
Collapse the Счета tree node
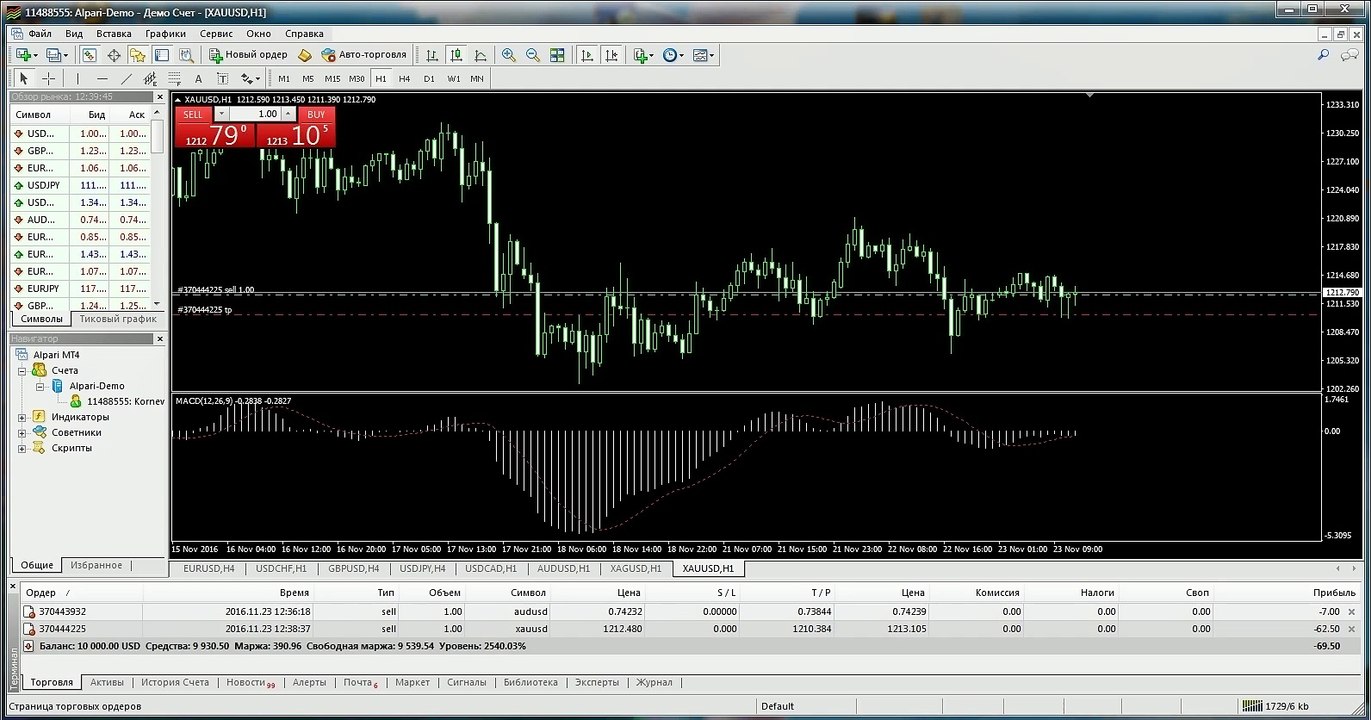pos(22,370)
